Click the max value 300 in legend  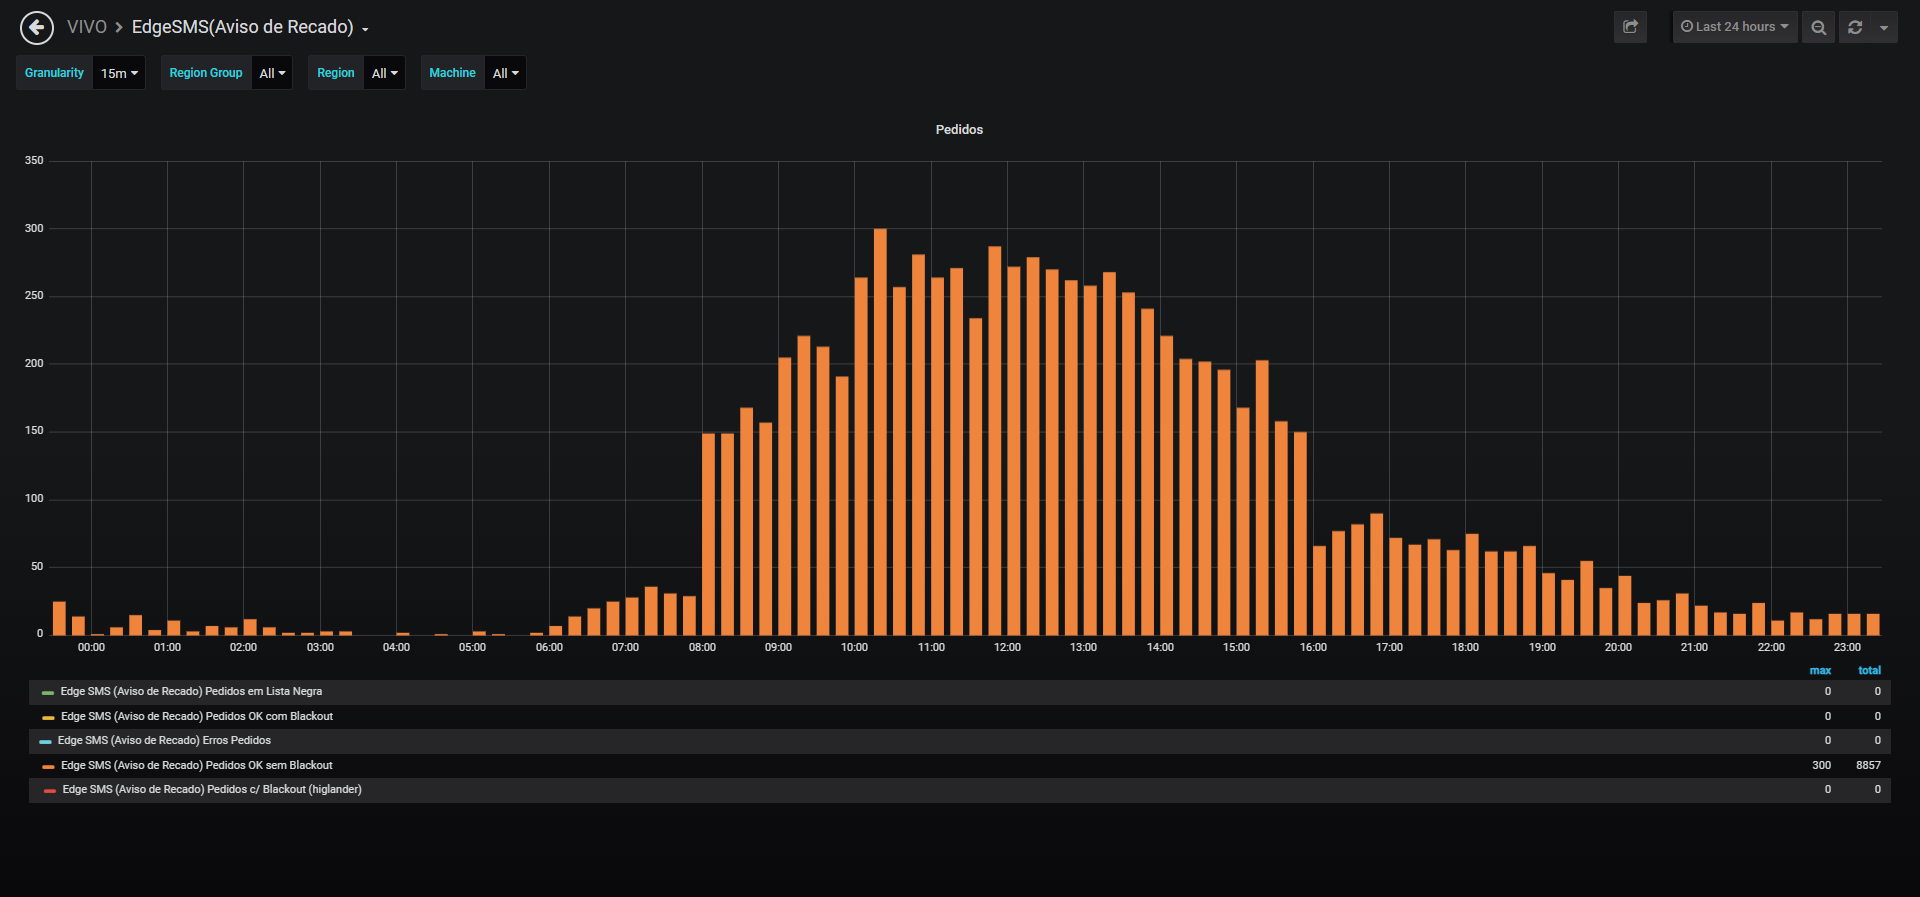click(1821, 765)
